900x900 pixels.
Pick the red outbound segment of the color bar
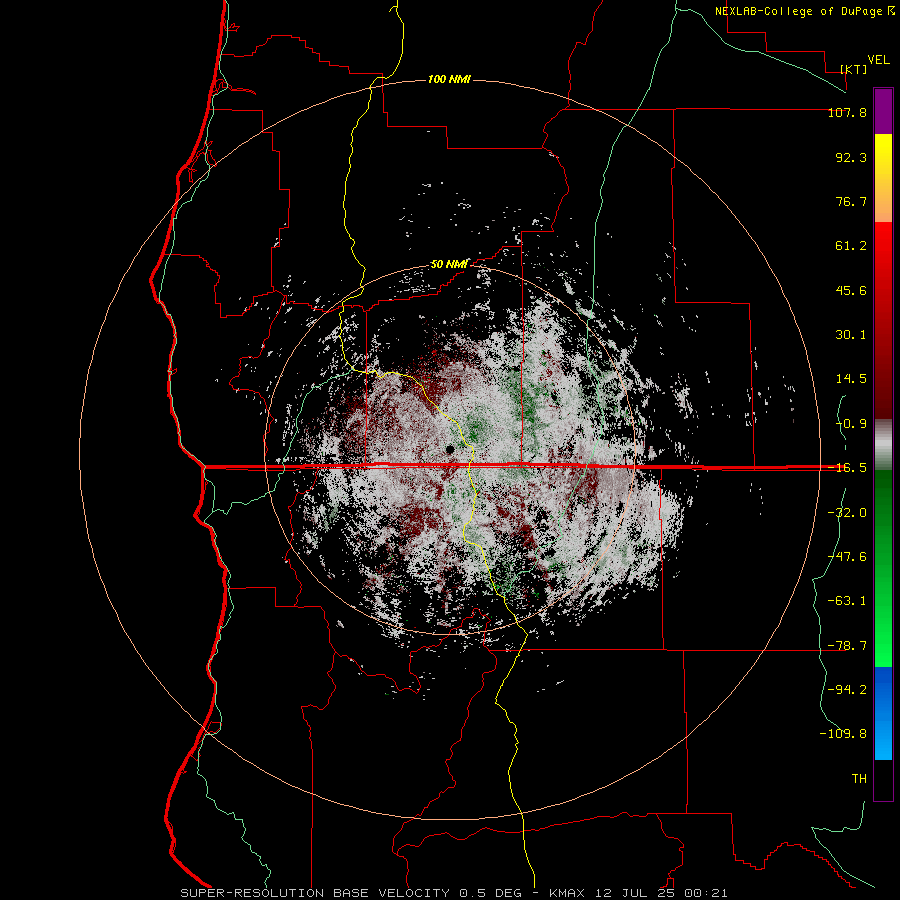click(883, 320)
